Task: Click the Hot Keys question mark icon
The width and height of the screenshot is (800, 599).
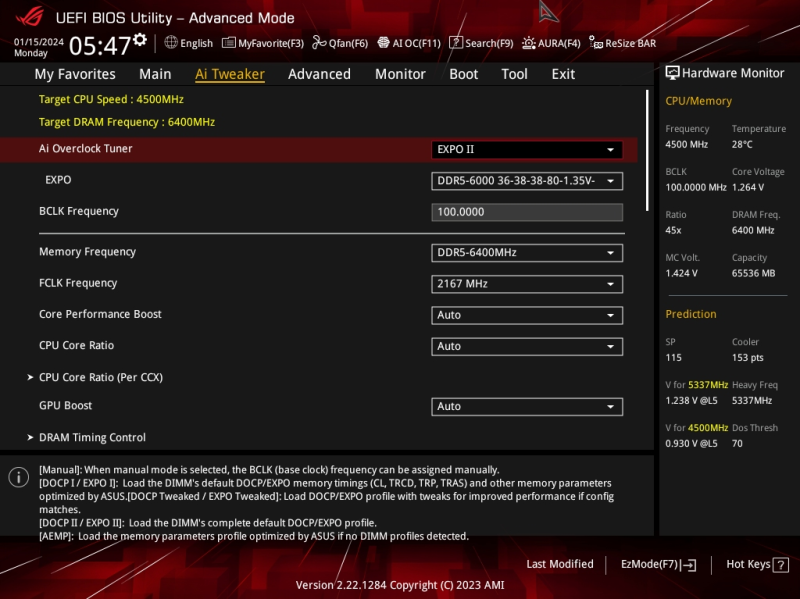Action: 781,565
